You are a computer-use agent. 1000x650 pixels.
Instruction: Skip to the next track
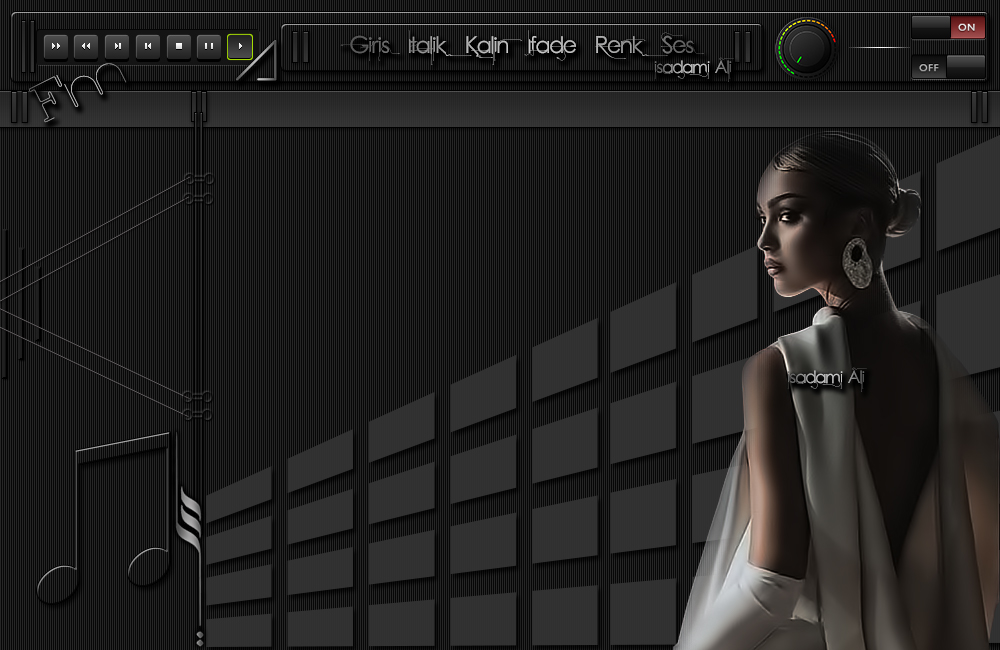point(117,47)
